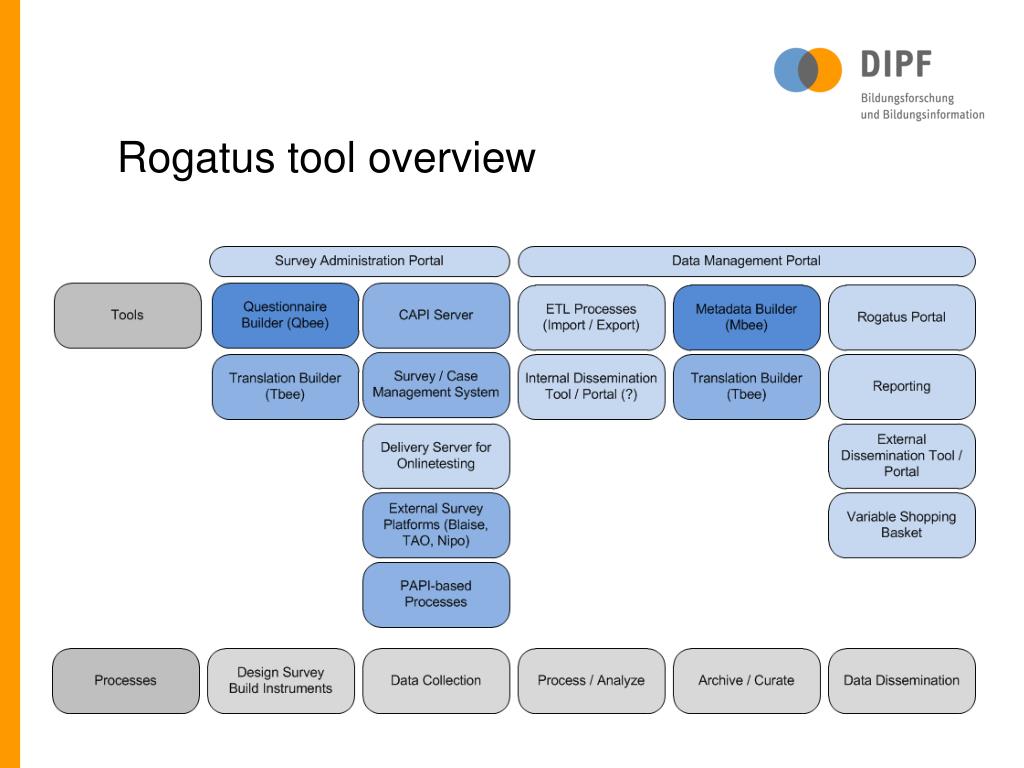Screen dimensions: 1024x768
Task: Select the ETL Processes (Import / Export) box
Action: [x=592, y=317]
